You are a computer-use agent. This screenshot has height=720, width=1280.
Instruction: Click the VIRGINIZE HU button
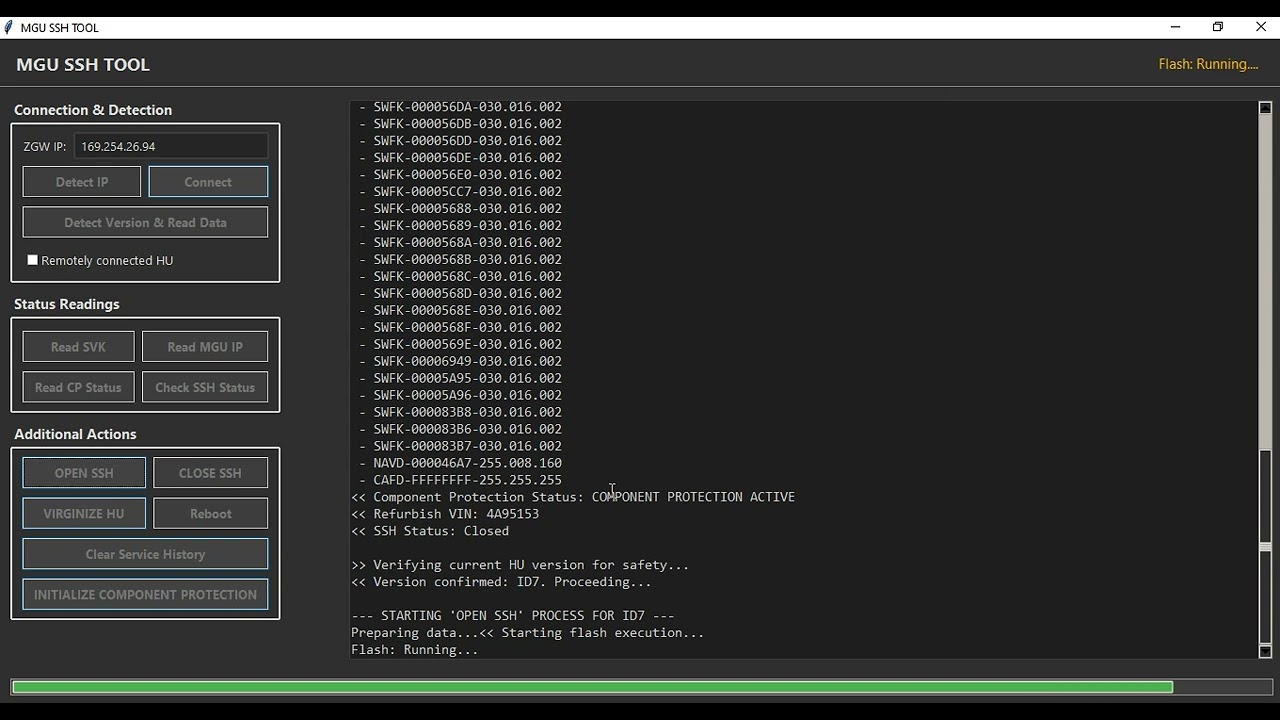(84, 513)
